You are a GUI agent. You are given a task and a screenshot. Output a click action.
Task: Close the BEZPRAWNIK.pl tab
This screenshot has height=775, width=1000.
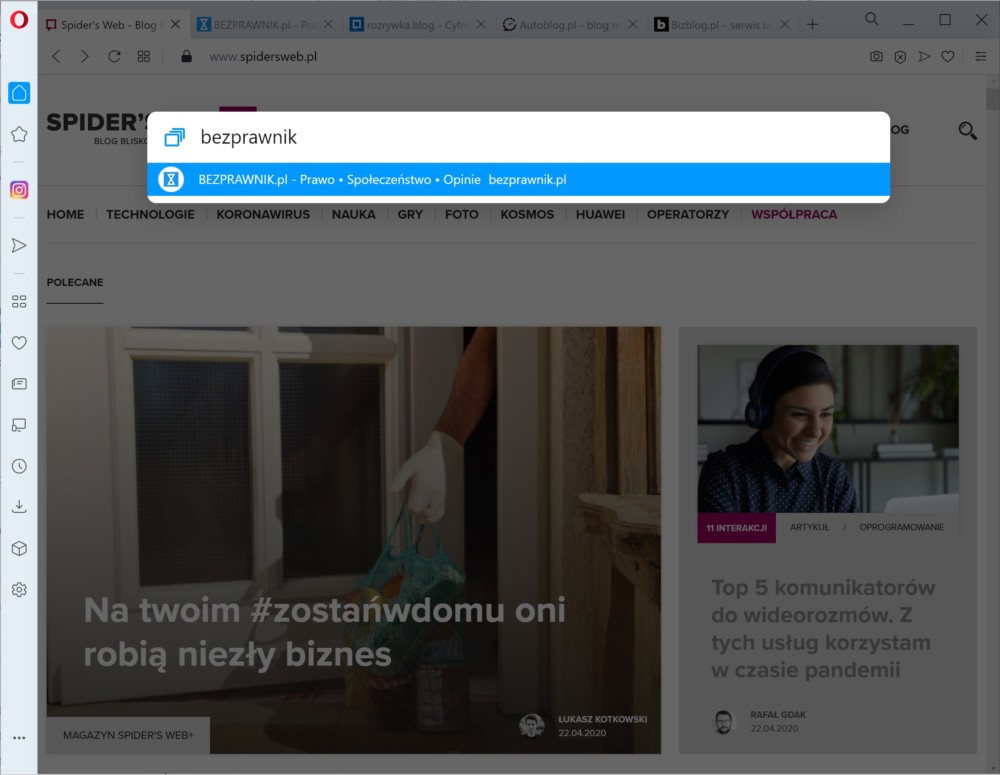coord(328,24)
